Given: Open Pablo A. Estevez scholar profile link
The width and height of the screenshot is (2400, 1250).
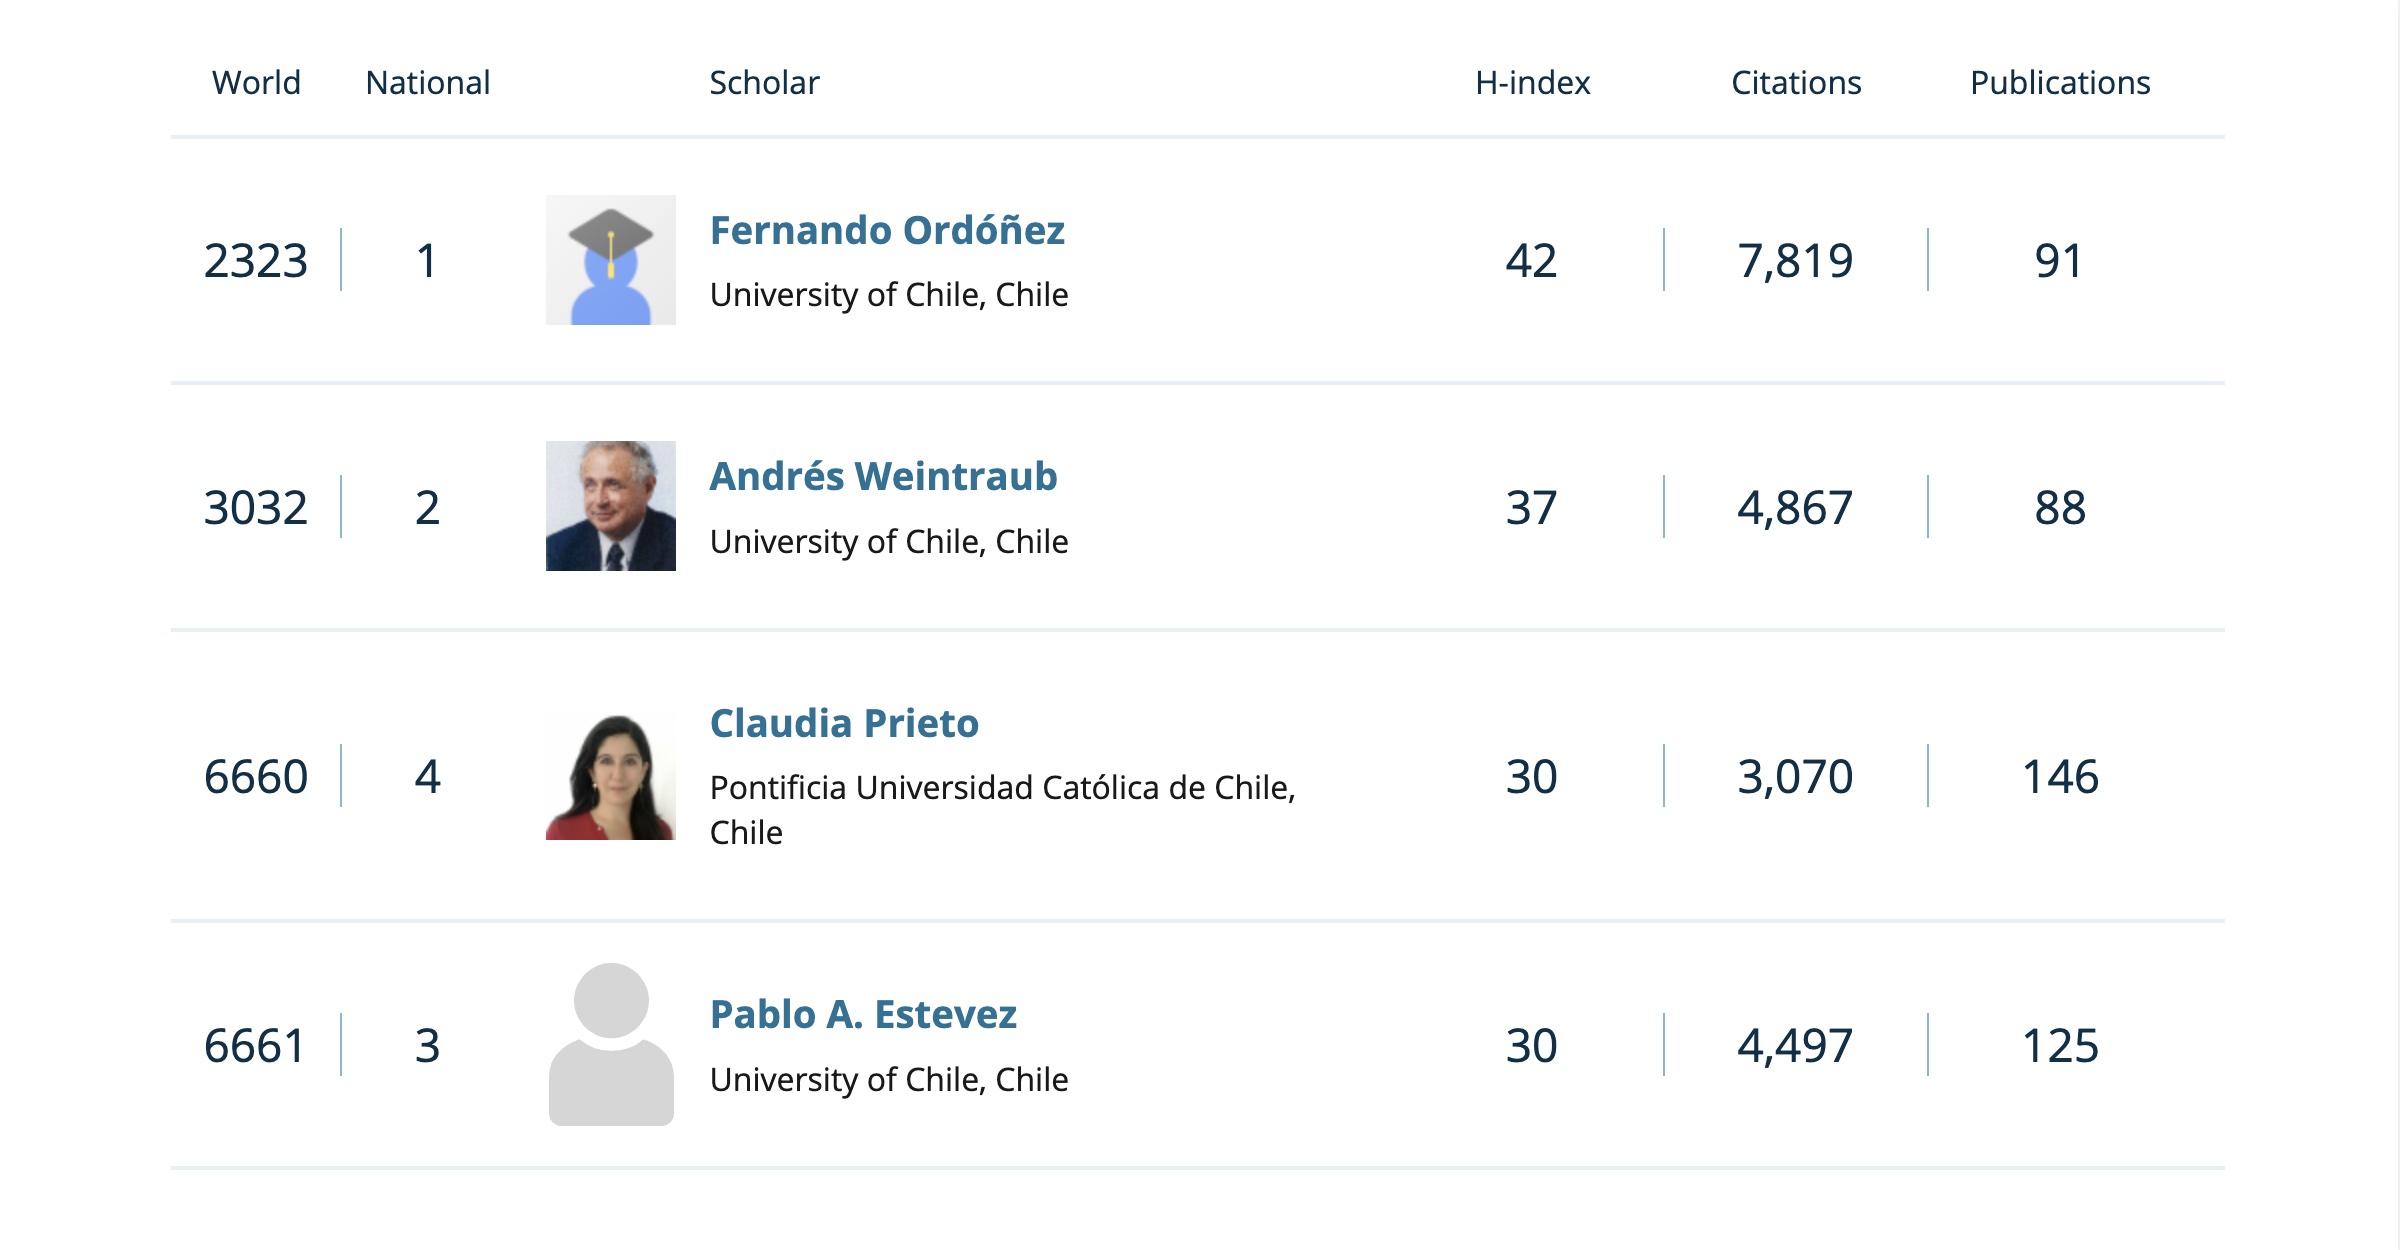Looking at the screenshot, I should tap(863, 1014).
